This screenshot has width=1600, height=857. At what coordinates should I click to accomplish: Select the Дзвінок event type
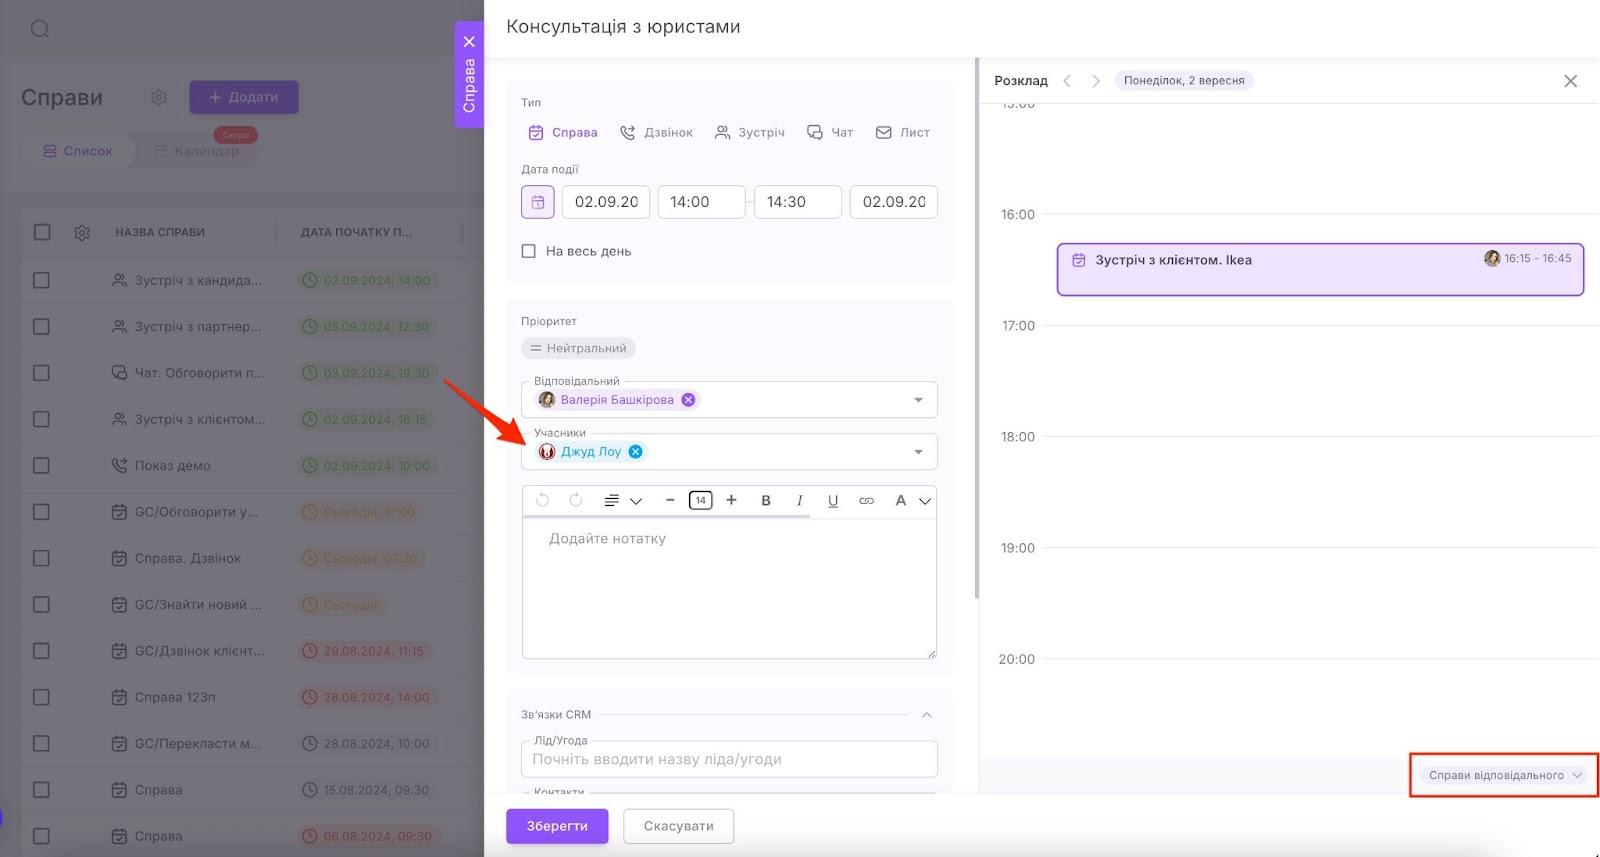(x=656, y=132)
